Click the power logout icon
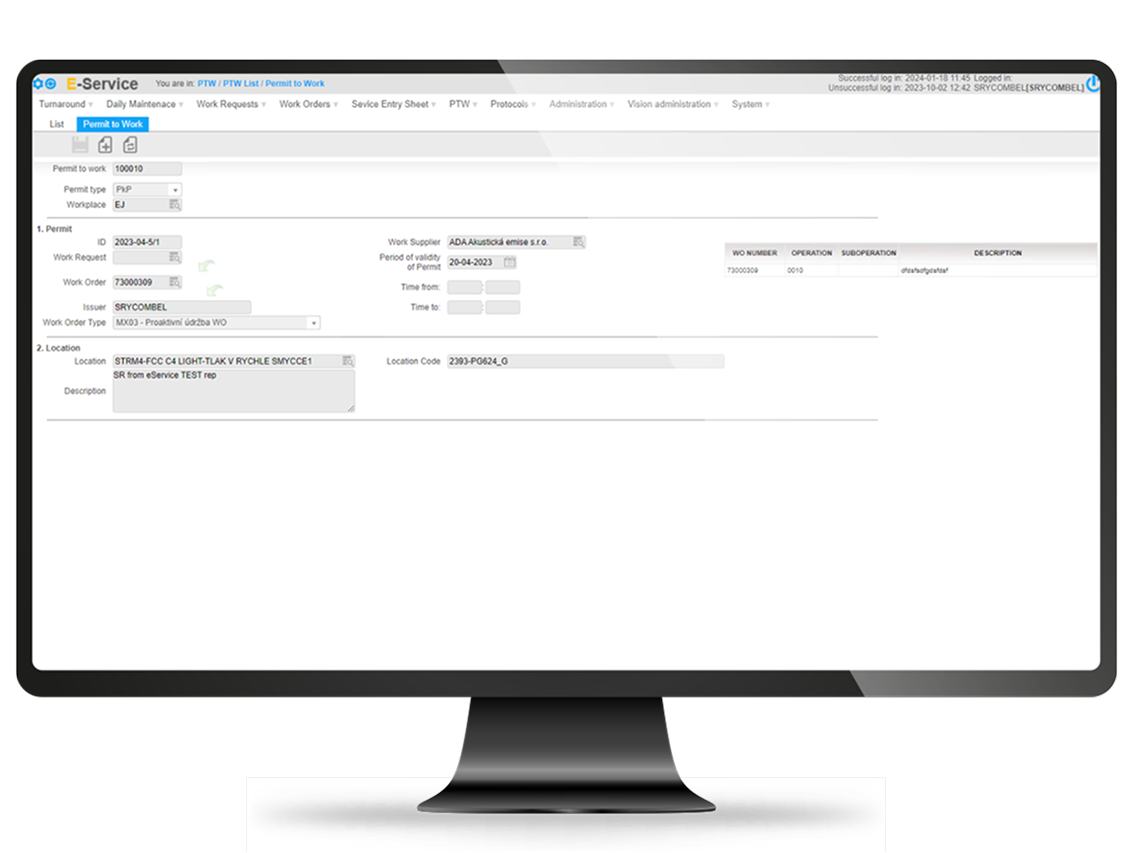1134x853 pixels. (x=1093, y=84)
